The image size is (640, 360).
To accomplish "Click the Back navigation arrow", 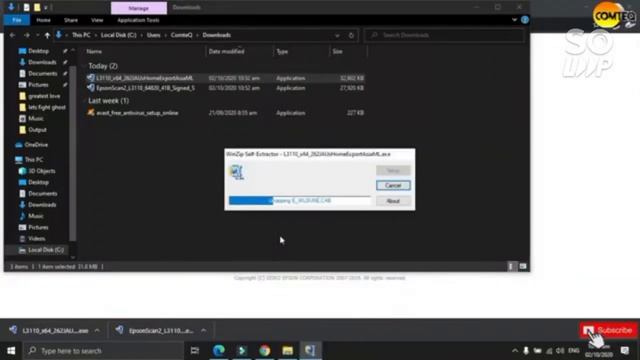I will click(x=12, y=36).
